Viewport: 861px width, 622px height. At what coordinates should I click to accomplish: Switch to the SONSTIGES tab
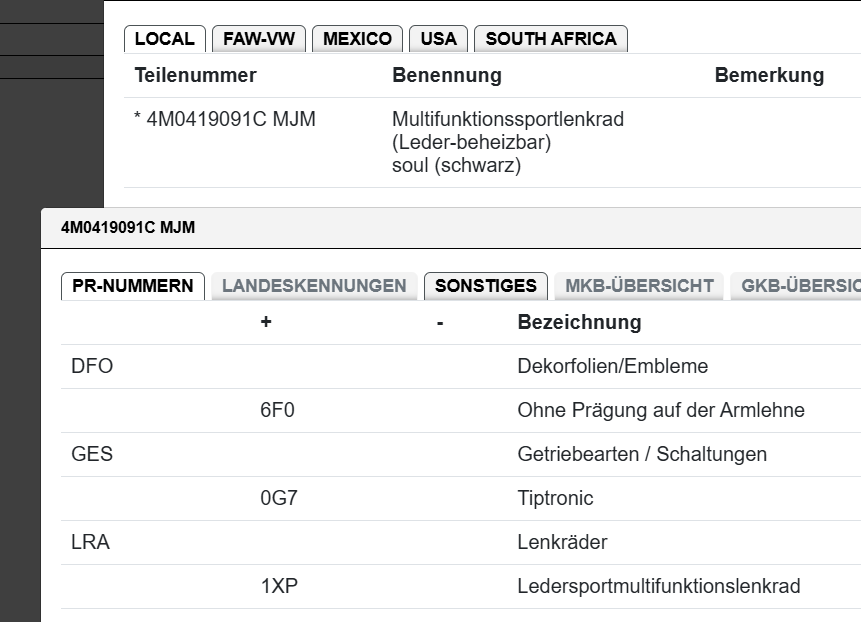pos(486,286)
